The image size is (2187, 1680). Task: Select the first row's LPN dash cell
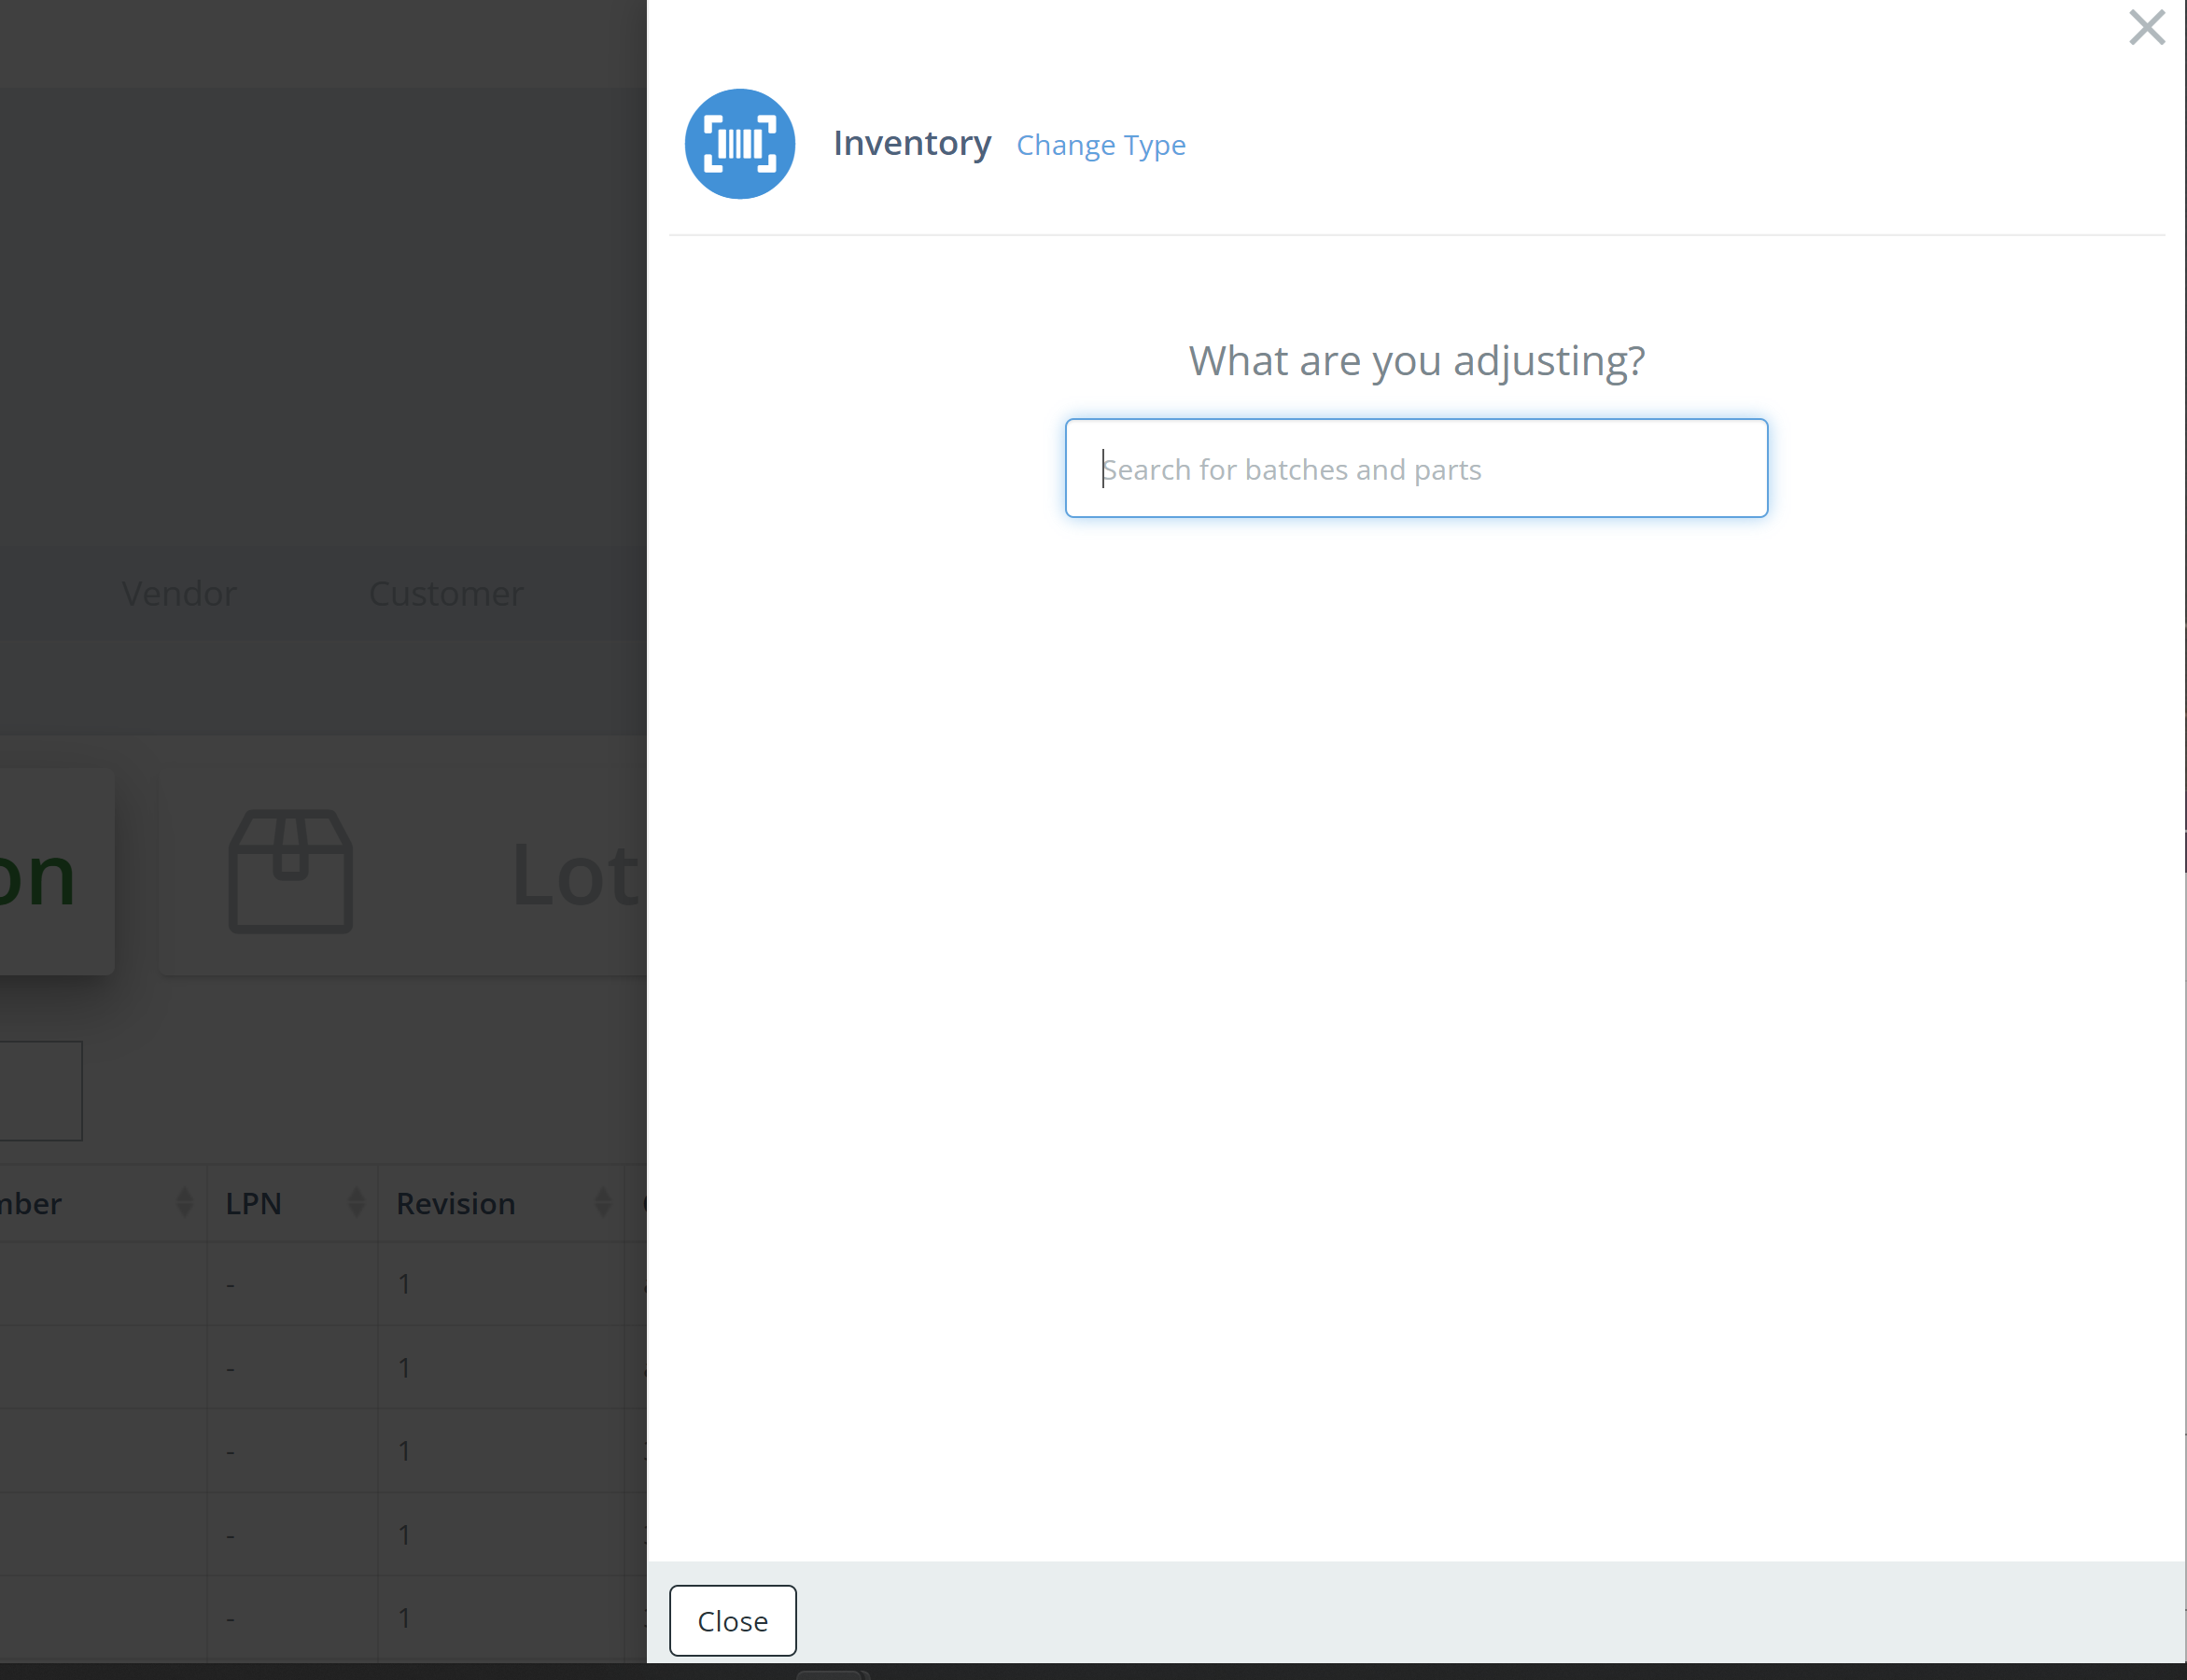tap(231, 1284)
